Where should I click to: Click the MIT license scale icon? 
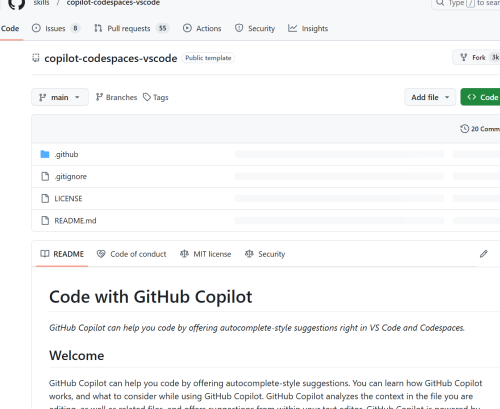(x=184, y=254)
